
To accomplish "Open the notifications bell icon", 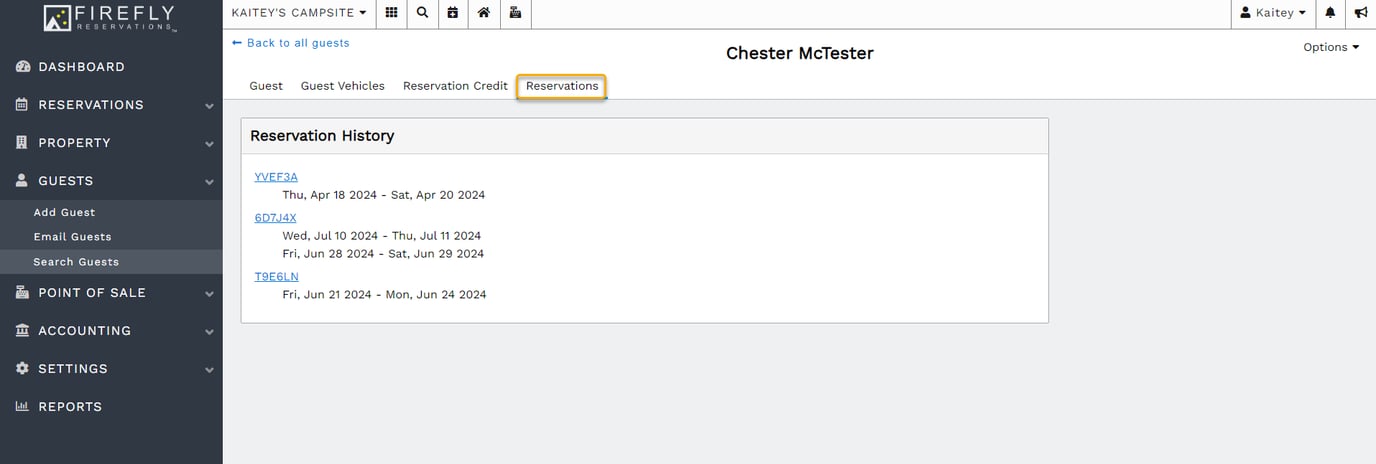I will [1330, 13].
